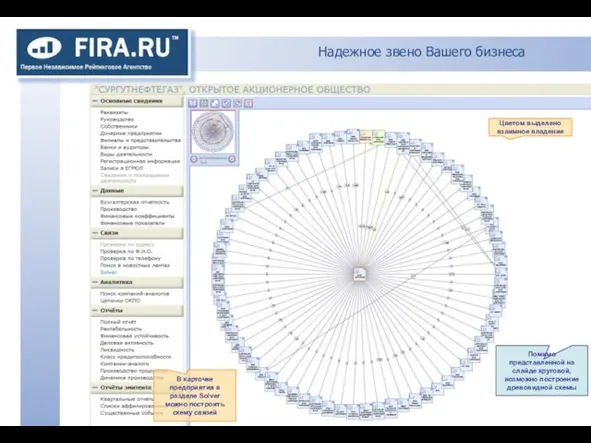591x443 pixels.
Task: Collapse the Основные сведения section
Action: pos(95,101)
